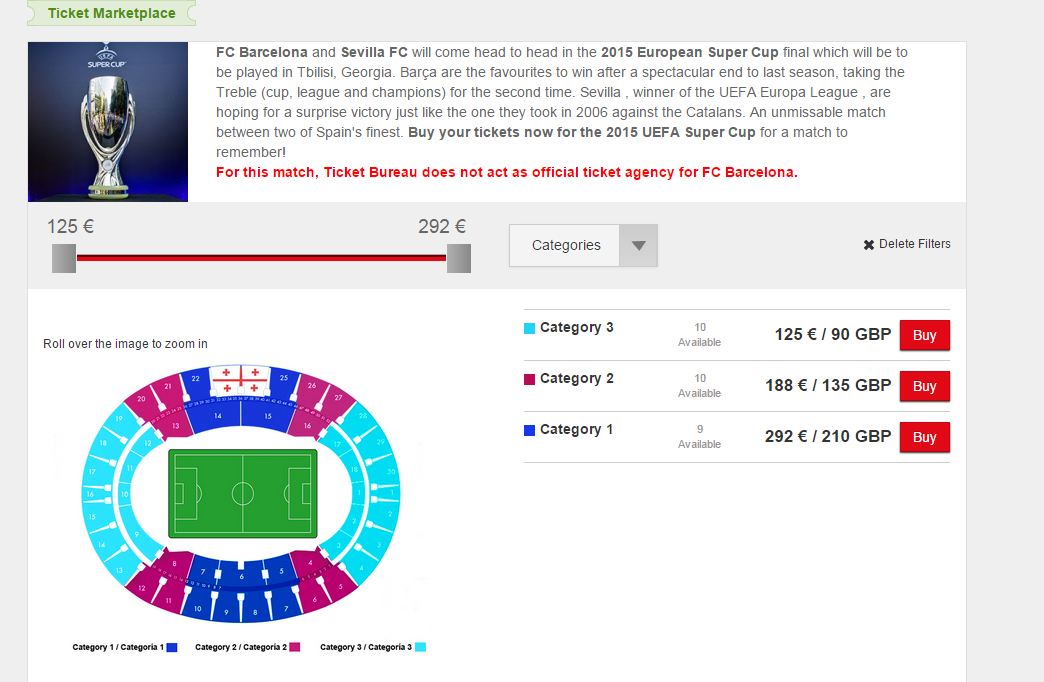Click the football pitch in stadium map
The image size is (1044, 682).
tap(243, 494)
